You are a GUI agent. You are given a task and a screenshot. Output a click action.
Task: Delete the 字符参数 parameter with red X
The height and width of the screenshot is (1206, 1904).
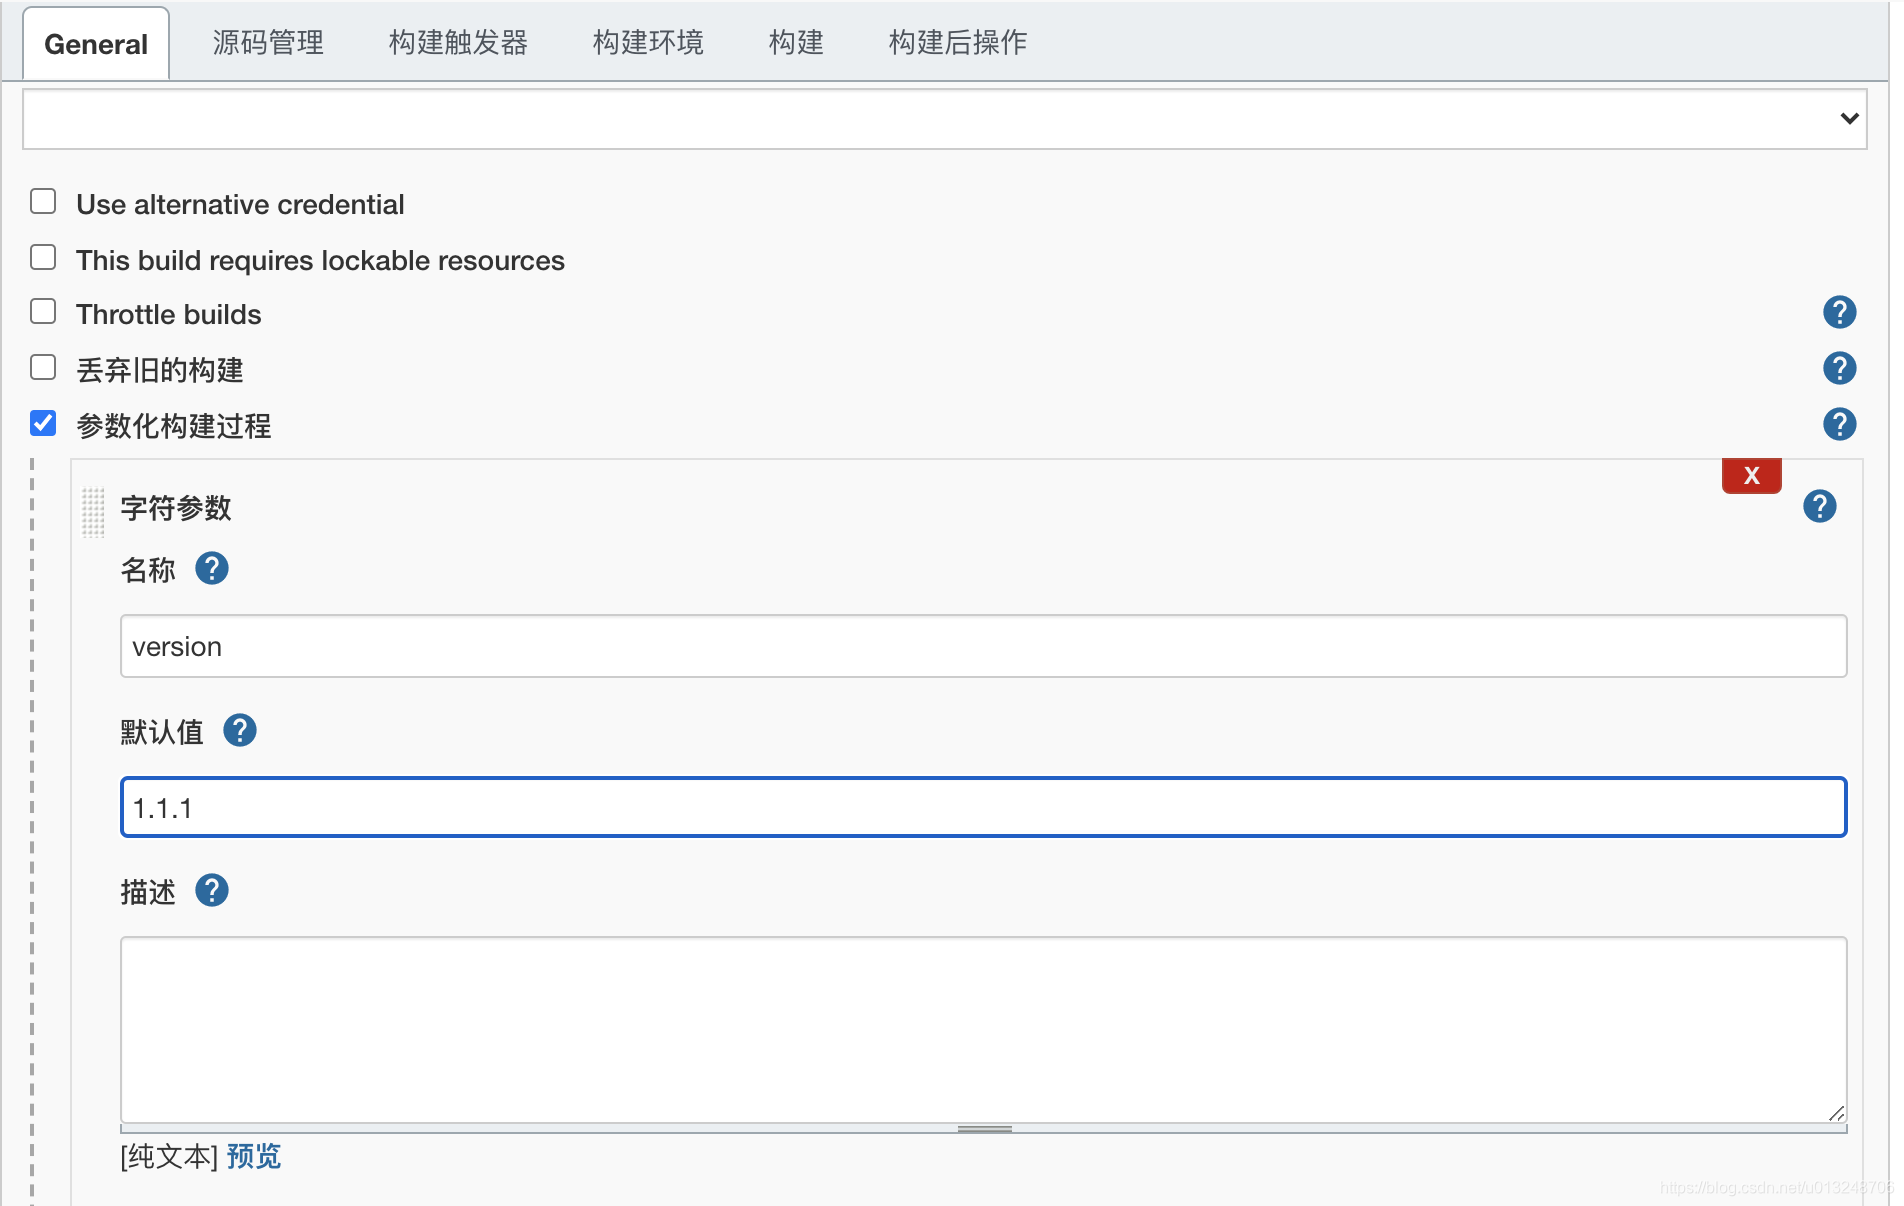1751,476
